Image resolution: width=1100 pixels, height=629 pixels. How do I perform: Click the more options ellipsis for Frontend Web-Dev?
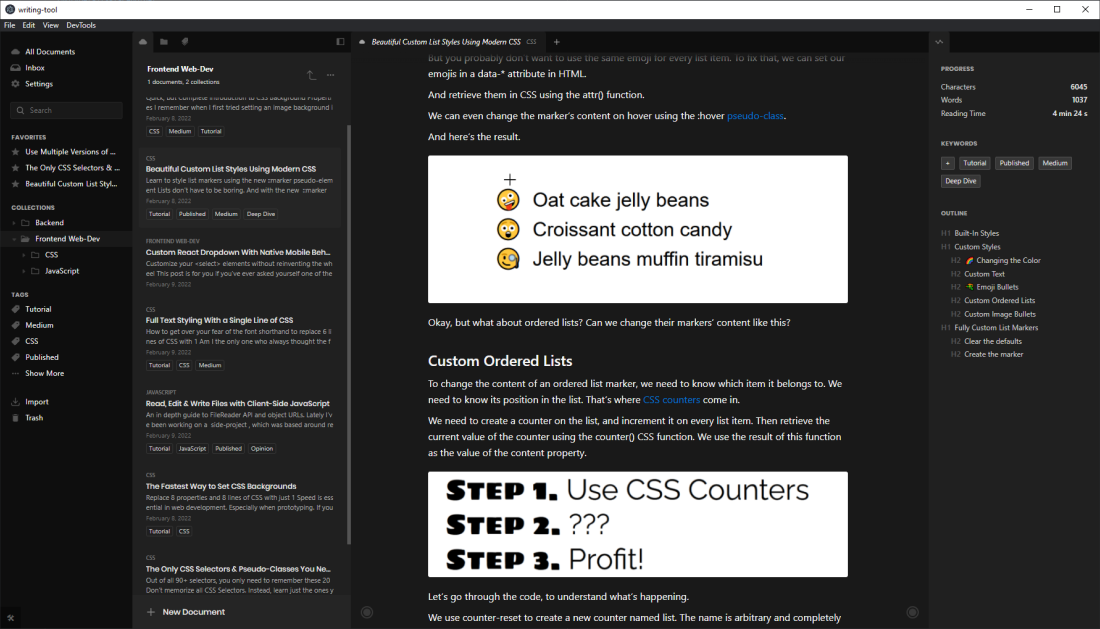tap(330, 75)
